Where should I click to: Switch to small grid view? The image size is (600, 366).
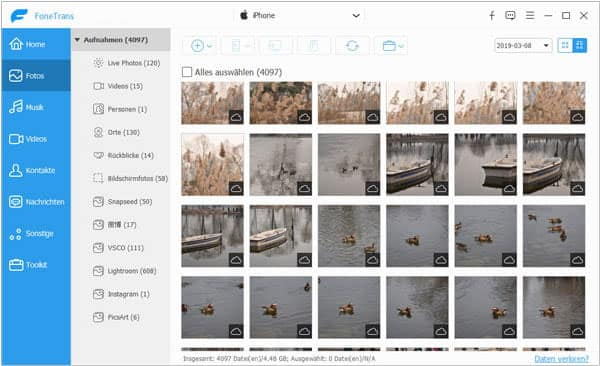[x=579, y=46]
